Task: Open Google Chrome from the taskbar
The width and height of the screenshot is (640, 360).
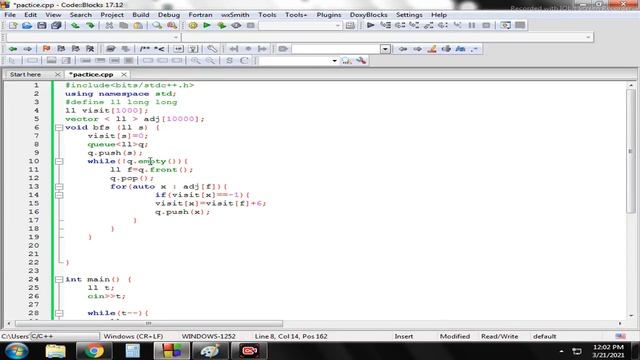Action: pyautogui.click(x=93, y=351)
